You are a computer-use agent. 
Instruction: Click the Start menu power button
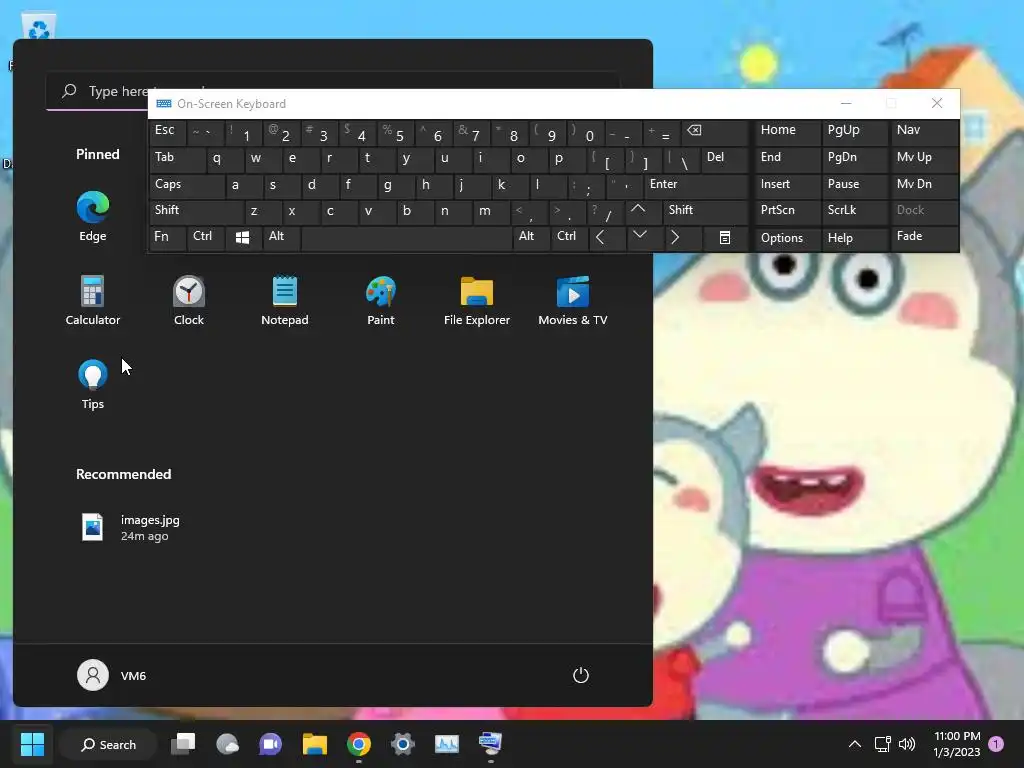coord(581,675)
